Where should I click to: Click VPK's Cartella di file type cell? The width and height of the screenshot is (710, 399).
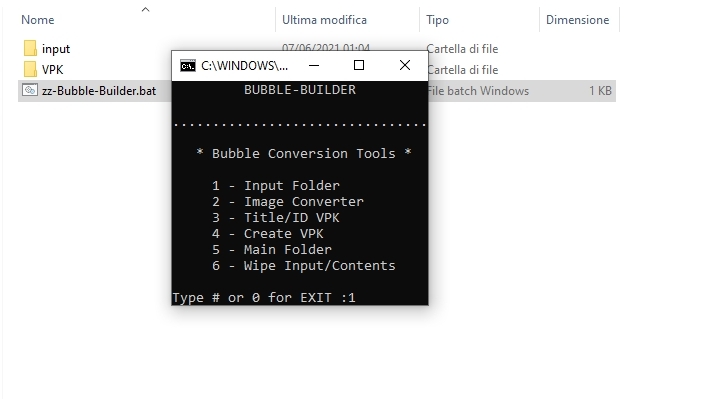click(x=463, y=70)
